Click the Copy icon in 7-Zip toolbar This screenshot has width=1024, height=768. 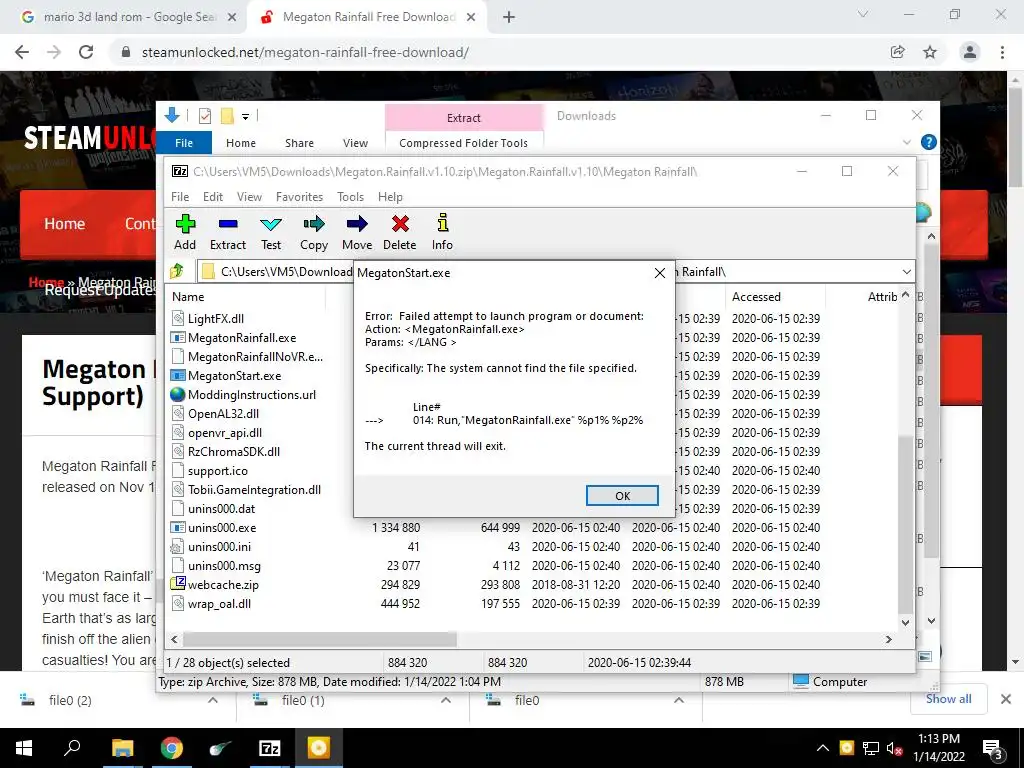pos(313,224)
